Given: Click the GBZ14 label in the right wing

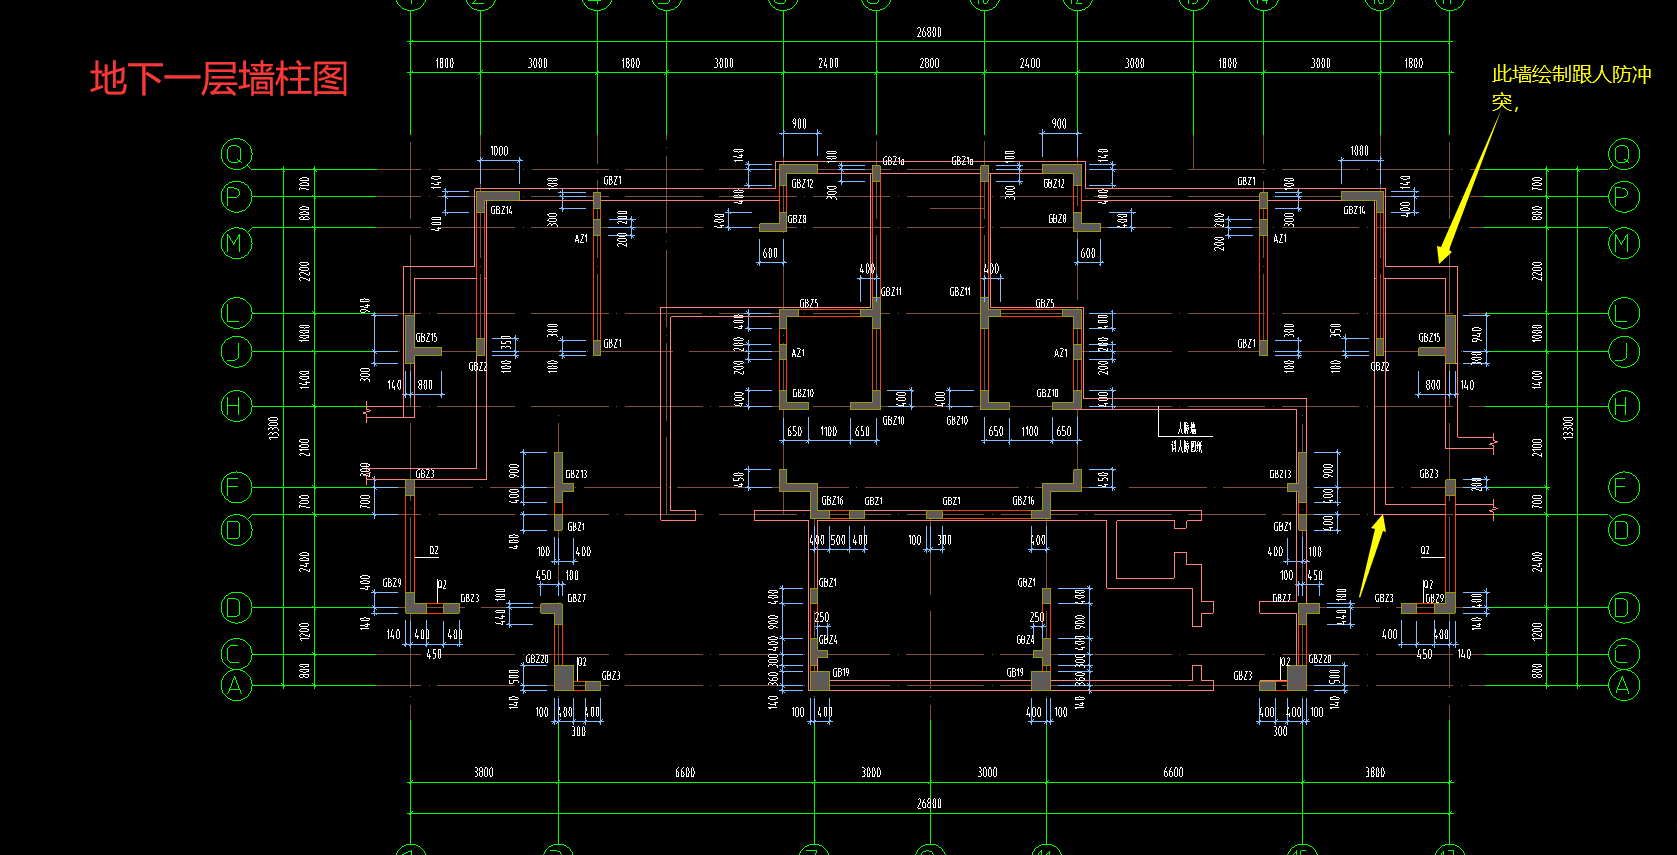Looking at the screenshot, I should (x=1354, y=210).
